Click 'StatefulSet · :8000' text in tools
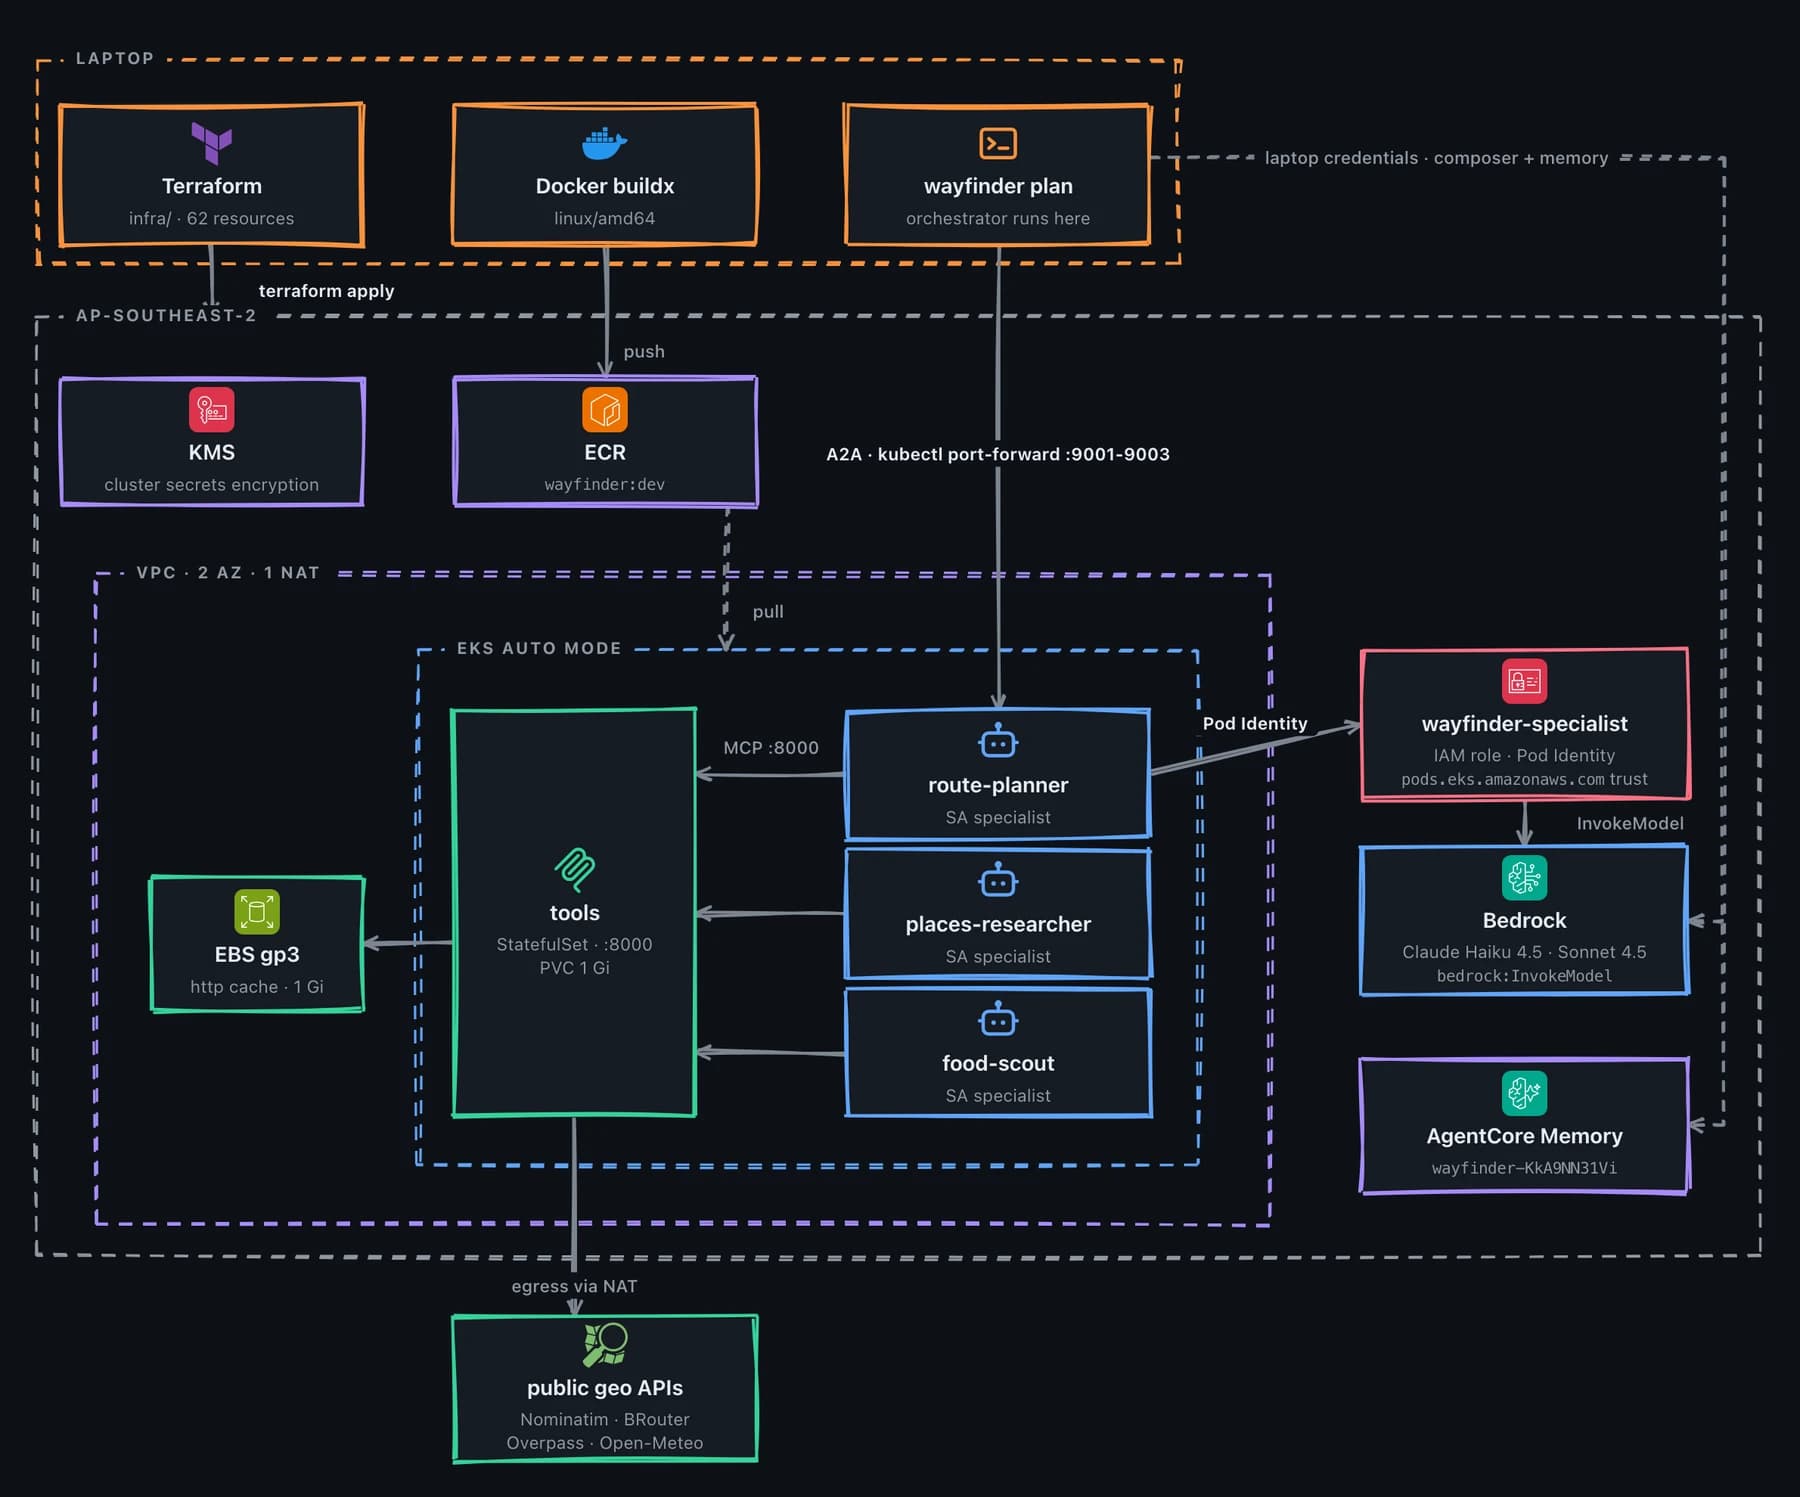The image size is (1800, 1497). pos(574,944)
